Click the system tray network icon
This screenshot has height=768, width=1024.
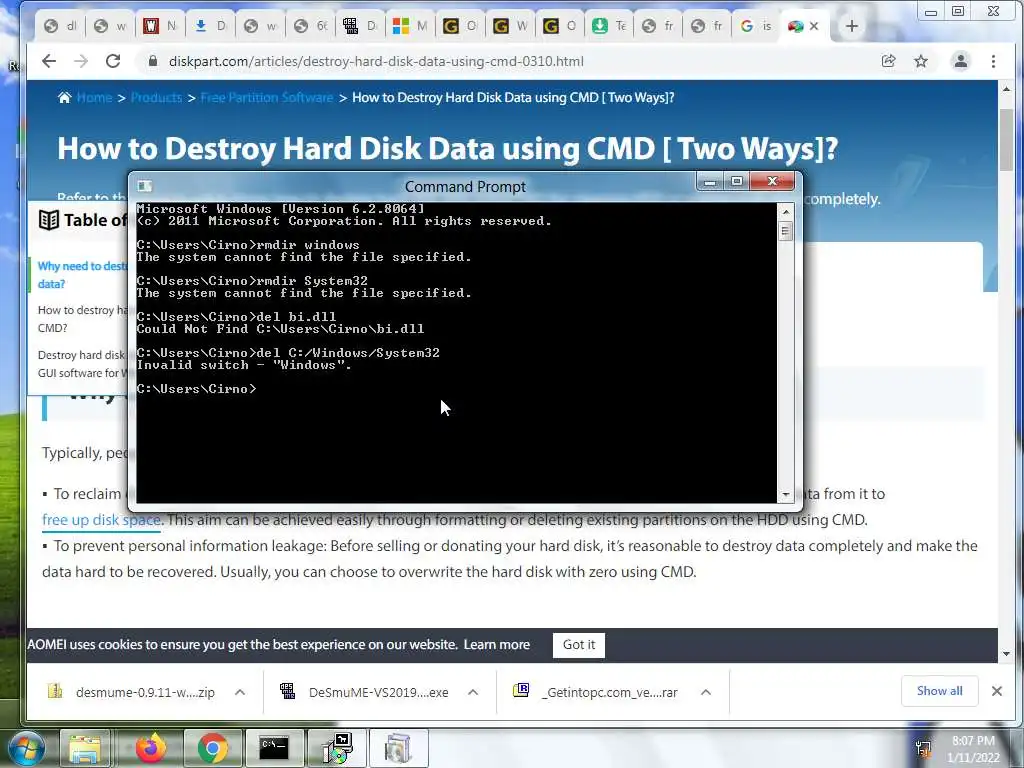[x=923, y=748]
